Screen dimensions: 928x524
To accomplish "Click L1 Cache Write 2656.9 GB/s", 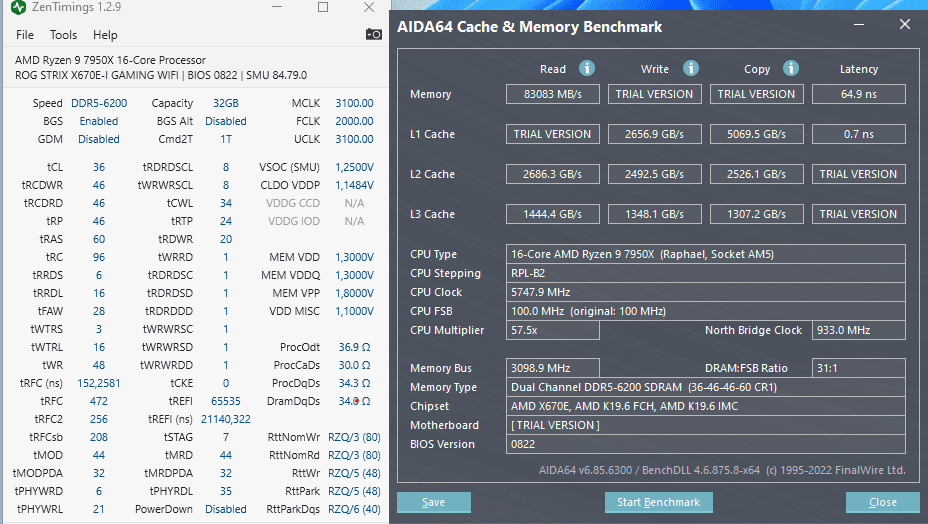I will click(x=655, y=134).
